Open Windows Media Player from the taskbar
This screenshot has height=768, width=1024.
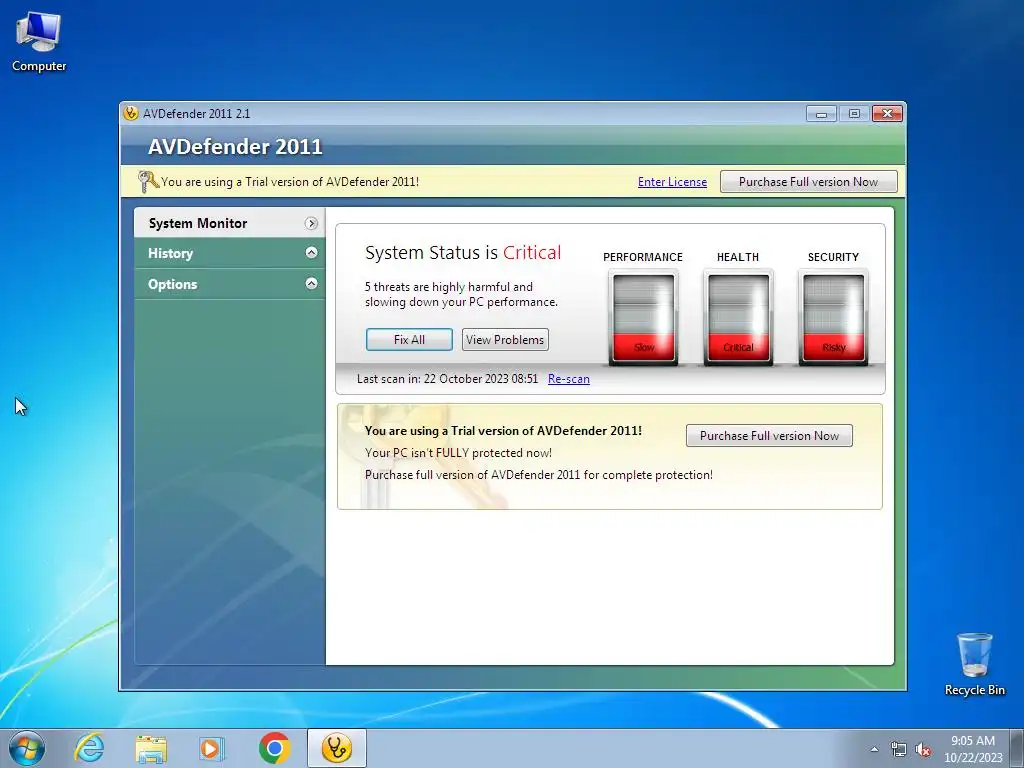click(212, 748)
